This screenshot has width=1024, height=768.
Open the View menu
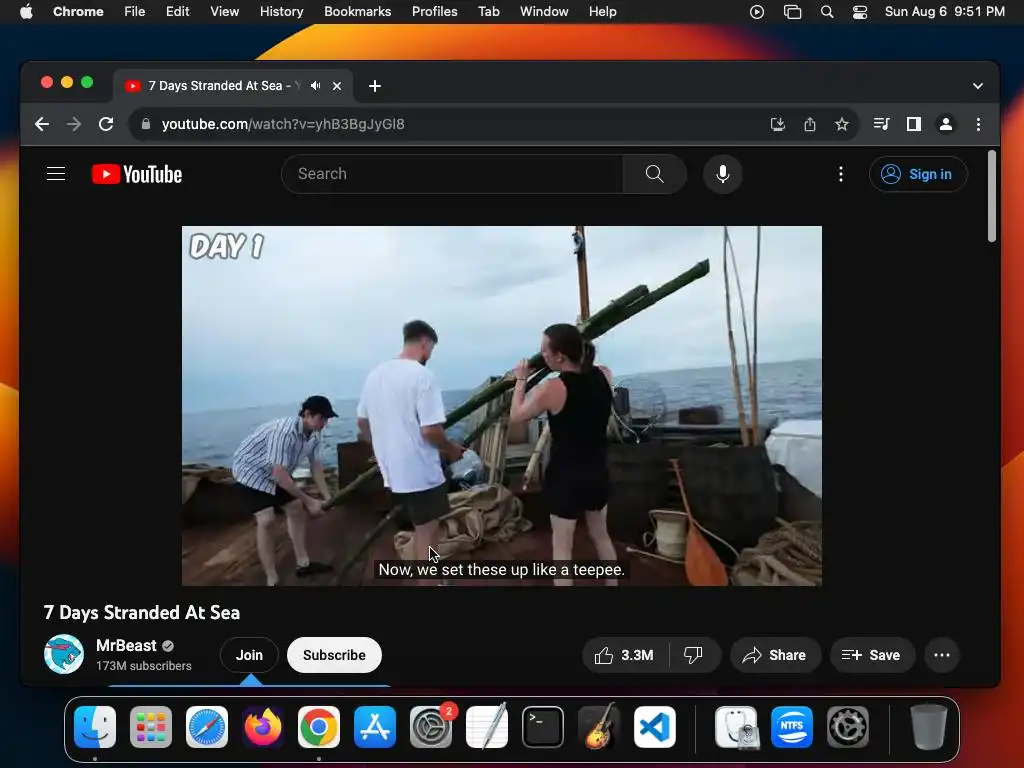[225, 11]
